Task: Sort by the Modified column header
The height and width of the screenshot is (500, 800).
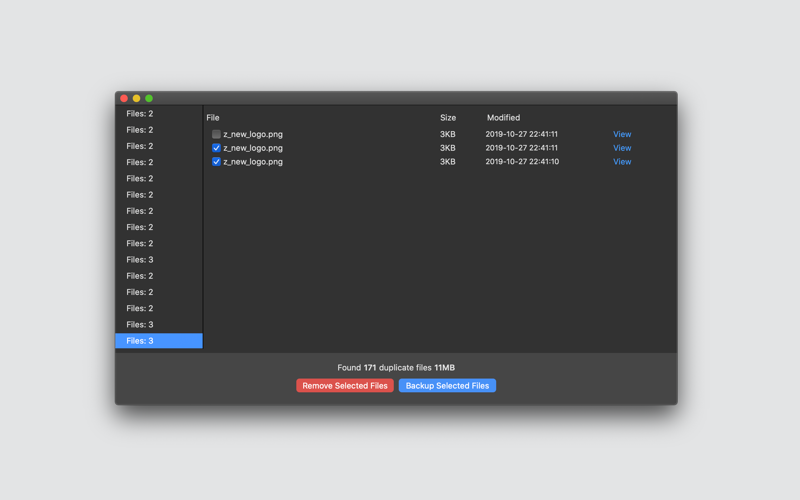Action: point(503,118)
